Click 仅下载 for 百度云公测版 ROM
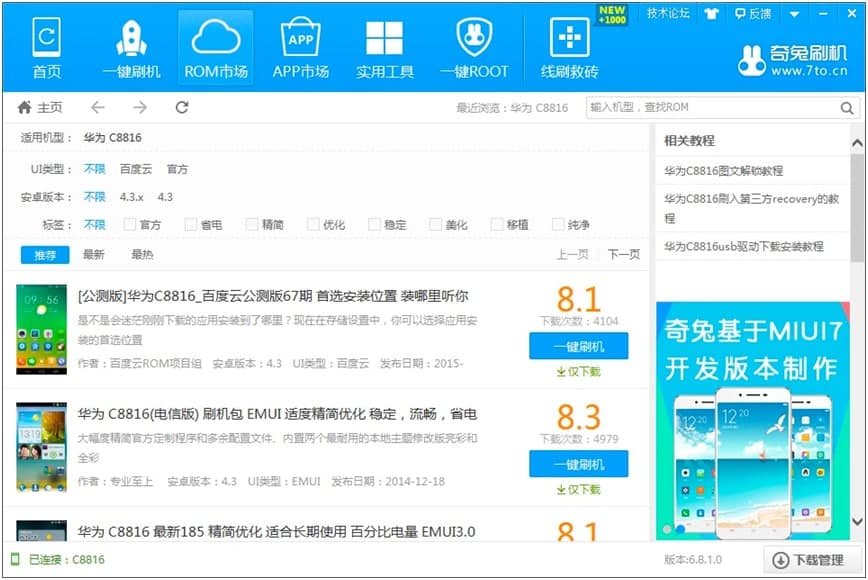 coord(578,371)
